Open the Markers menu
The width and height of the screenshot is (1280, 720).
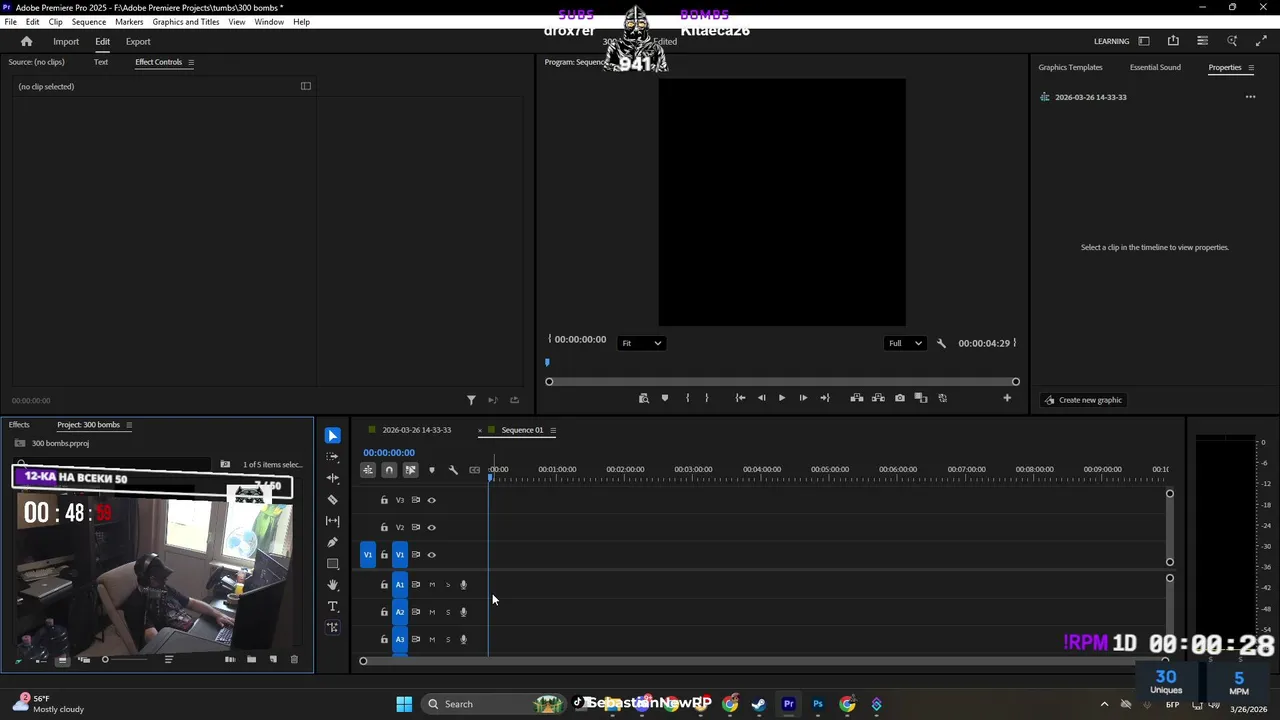coord(129,22)
